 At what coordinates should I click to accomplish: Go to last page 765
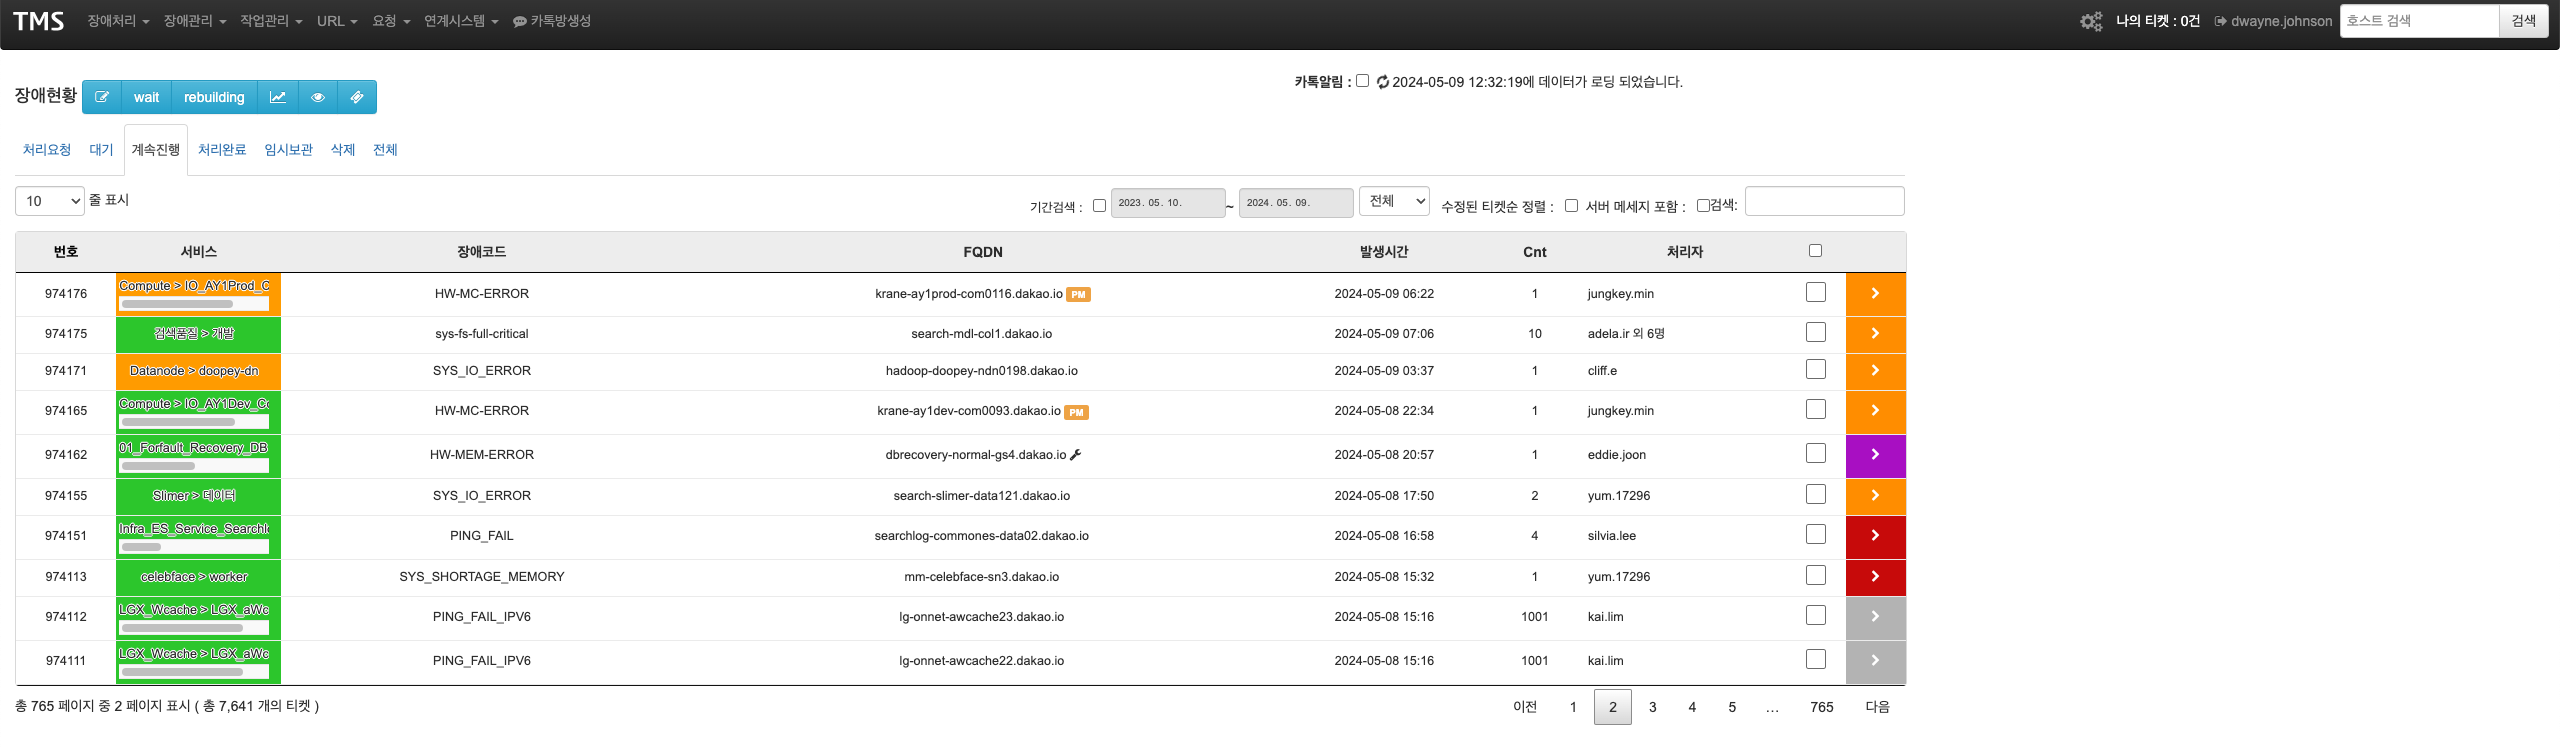pyautogui.click(x=1822, y=707)
